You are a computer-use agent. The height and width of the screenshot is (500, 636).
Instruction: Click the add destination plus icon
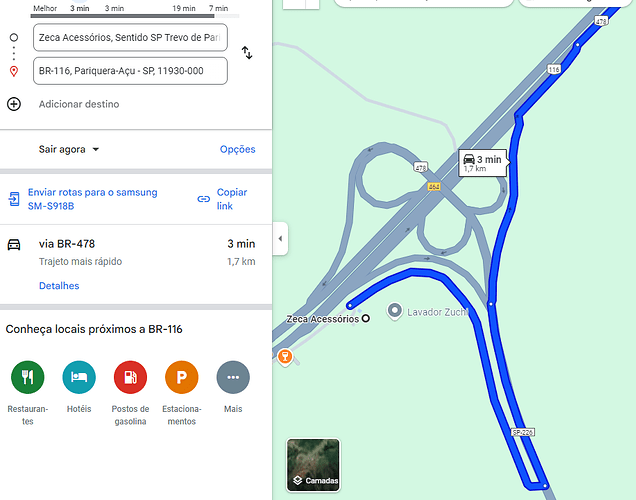(x=14, y=104)
